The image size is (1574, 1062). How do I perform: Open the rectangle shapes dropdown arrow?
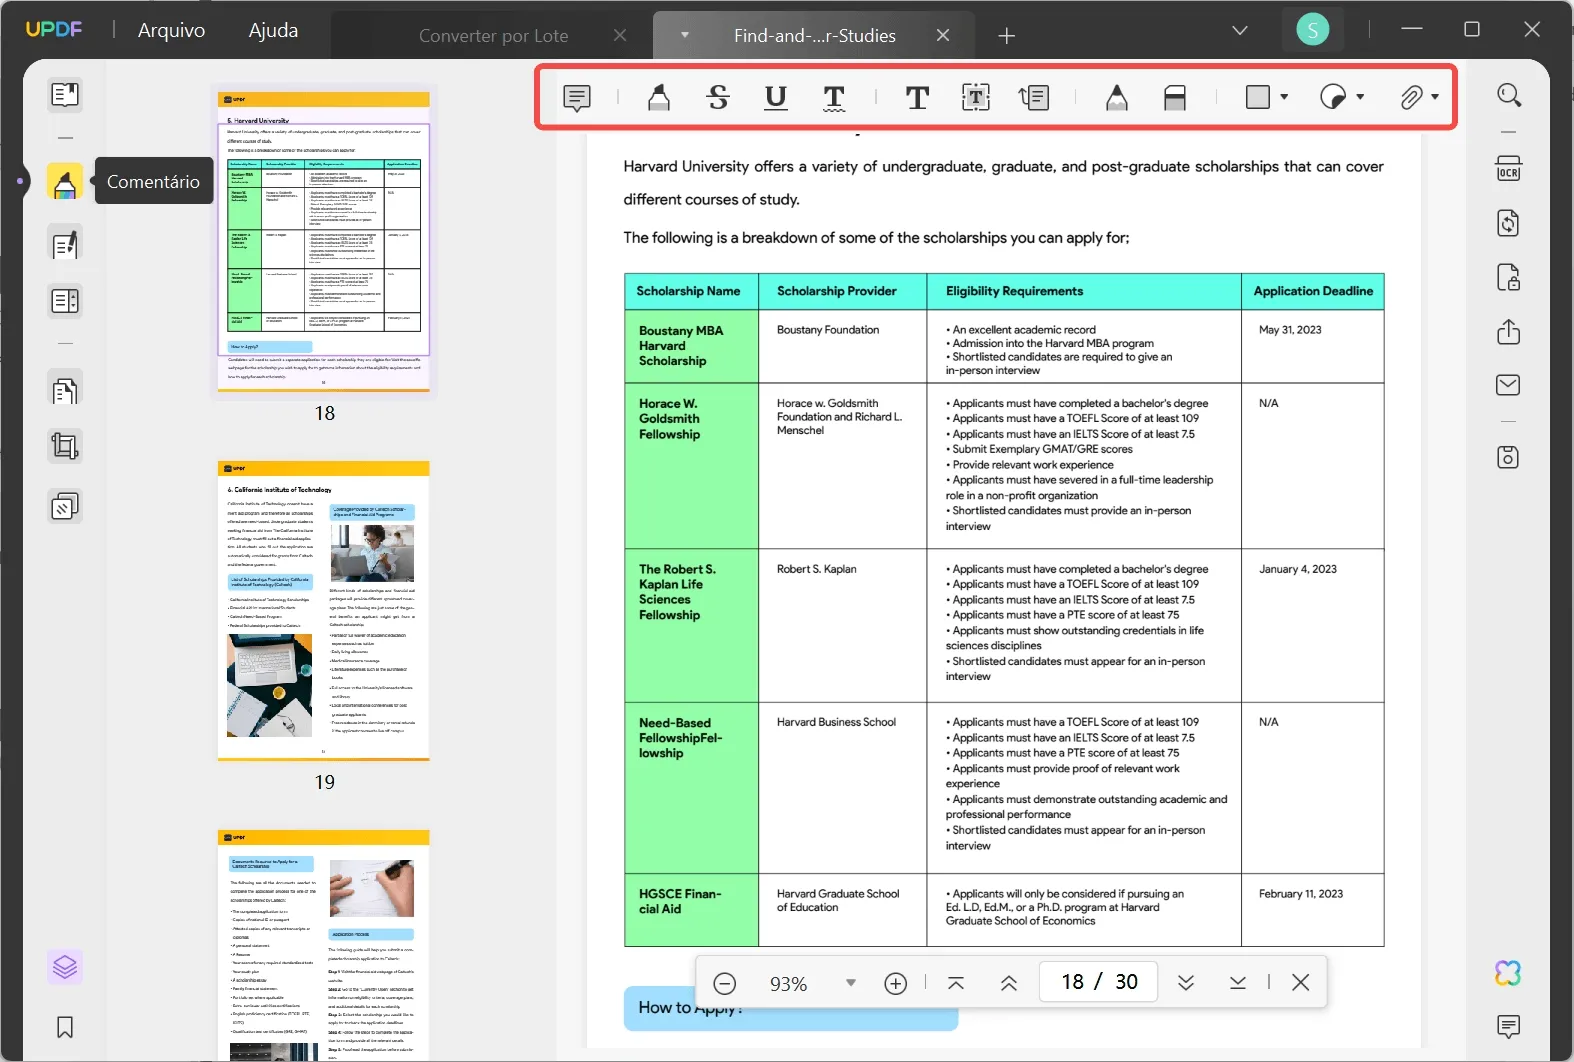click(1284, 97)
